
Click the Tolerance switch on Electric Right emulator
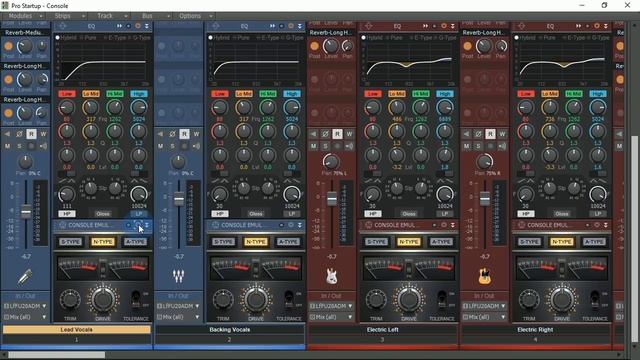[595, 299]
